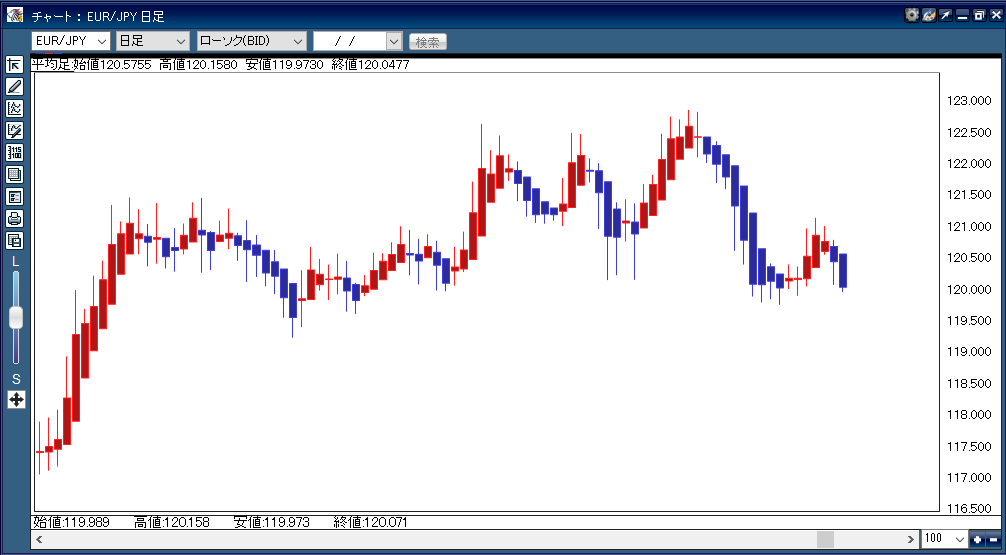
Task: Open the EUR/JPY currency pair dropdown
Action: 71,41
